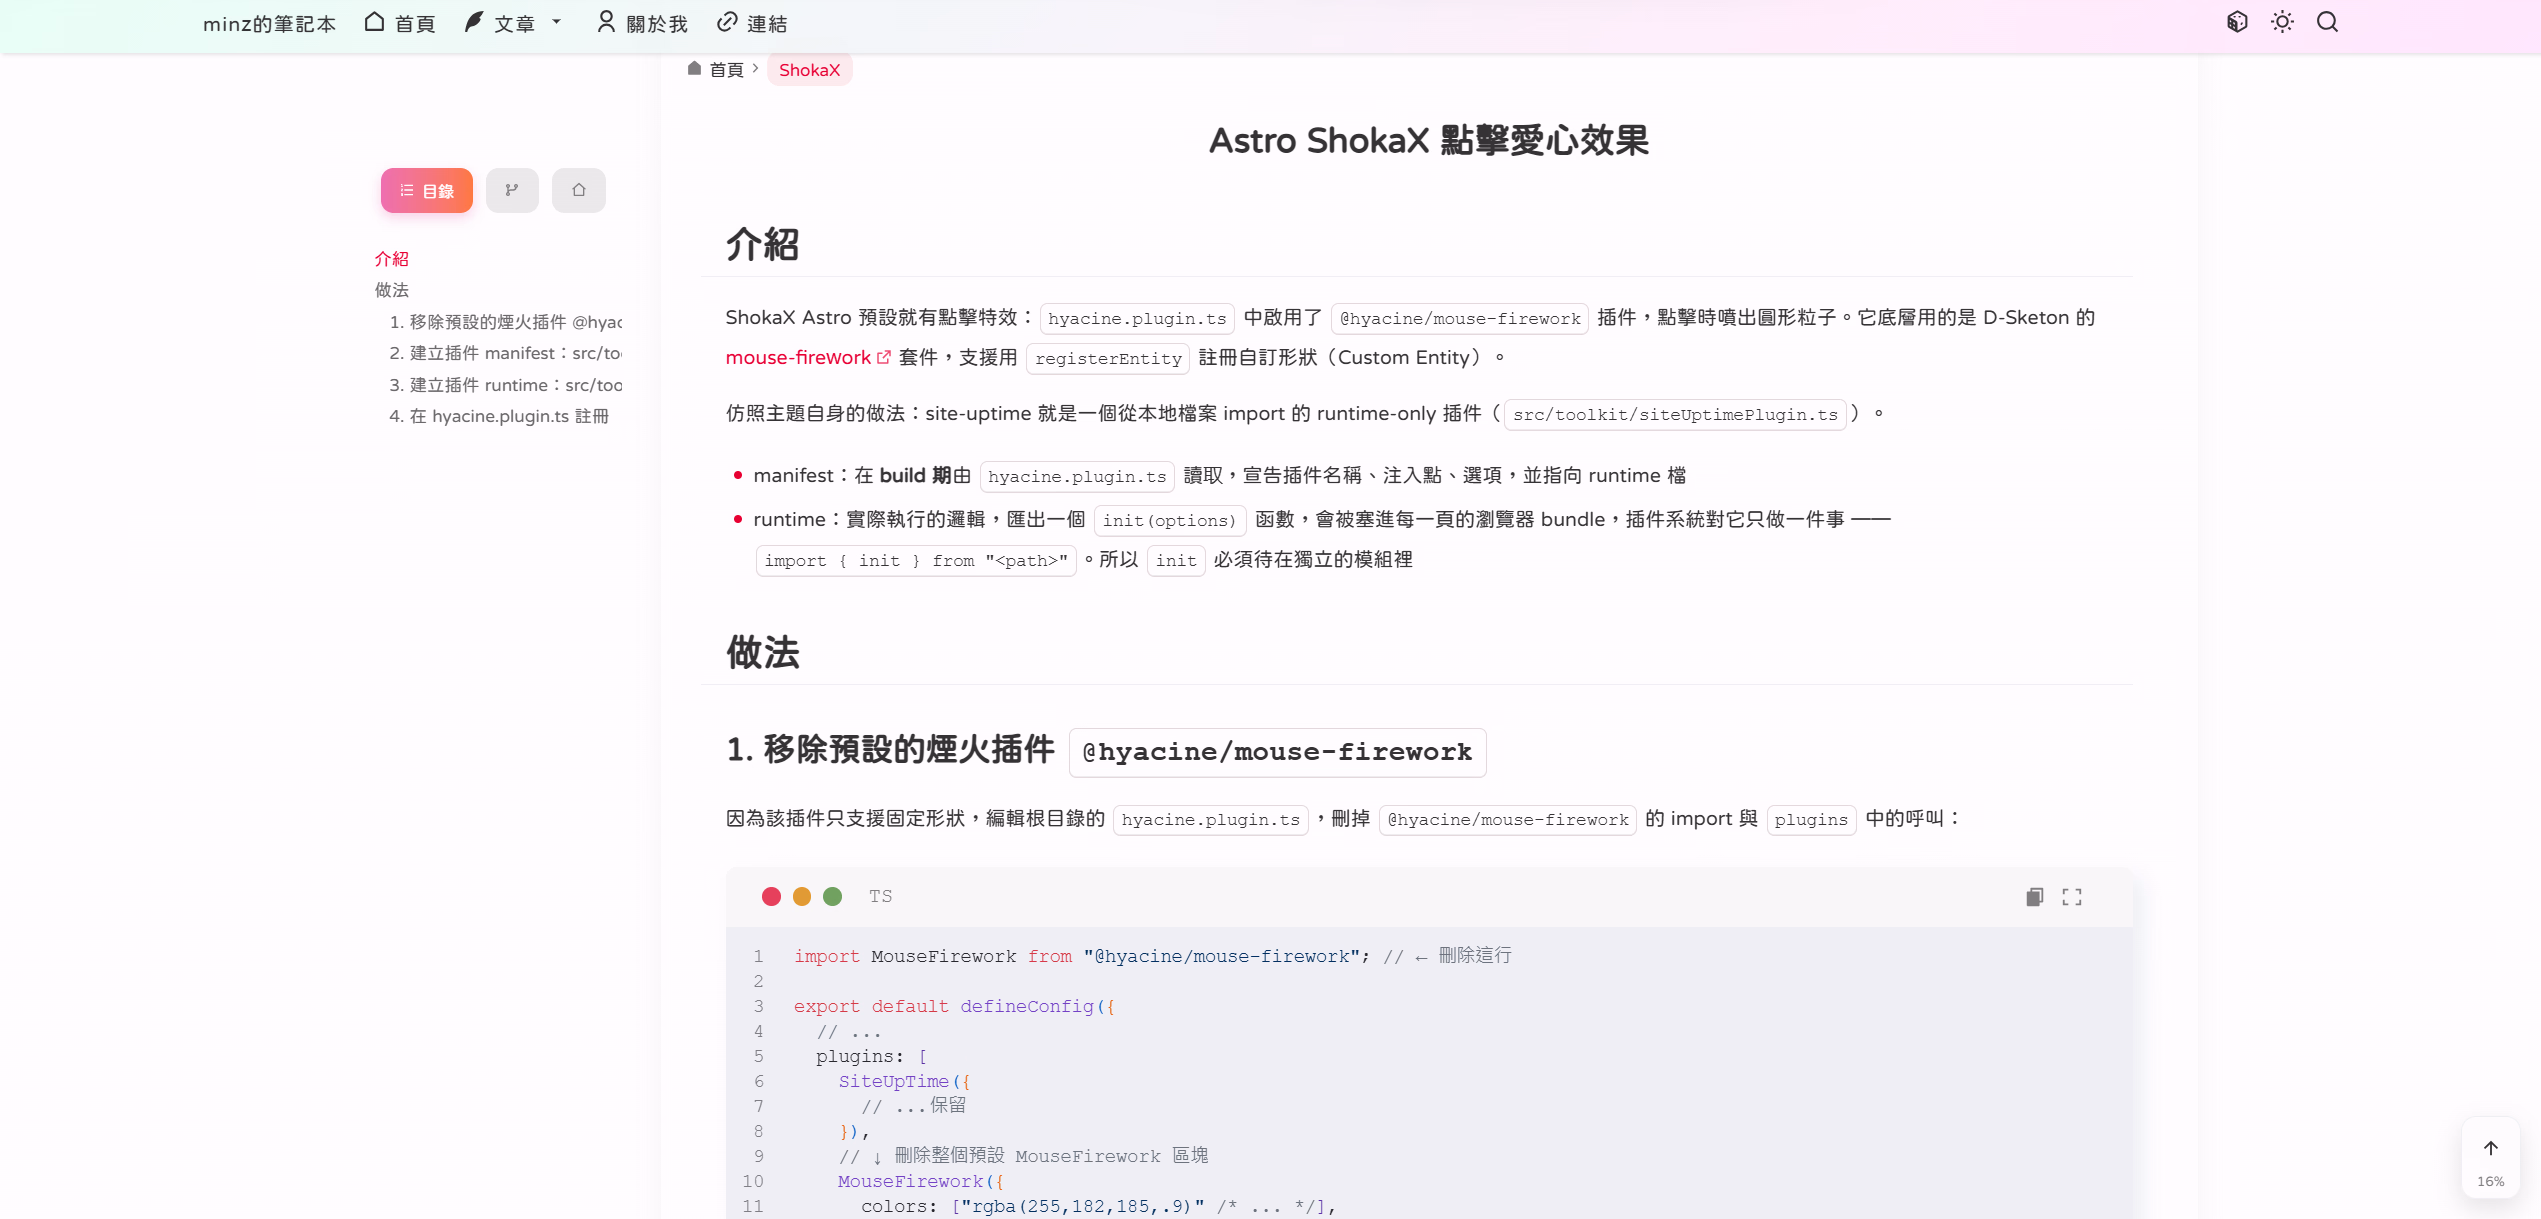Click the ShokaX breadcrumb tag
This screenshot has width=2541, height=1219.
coord(809,70)
